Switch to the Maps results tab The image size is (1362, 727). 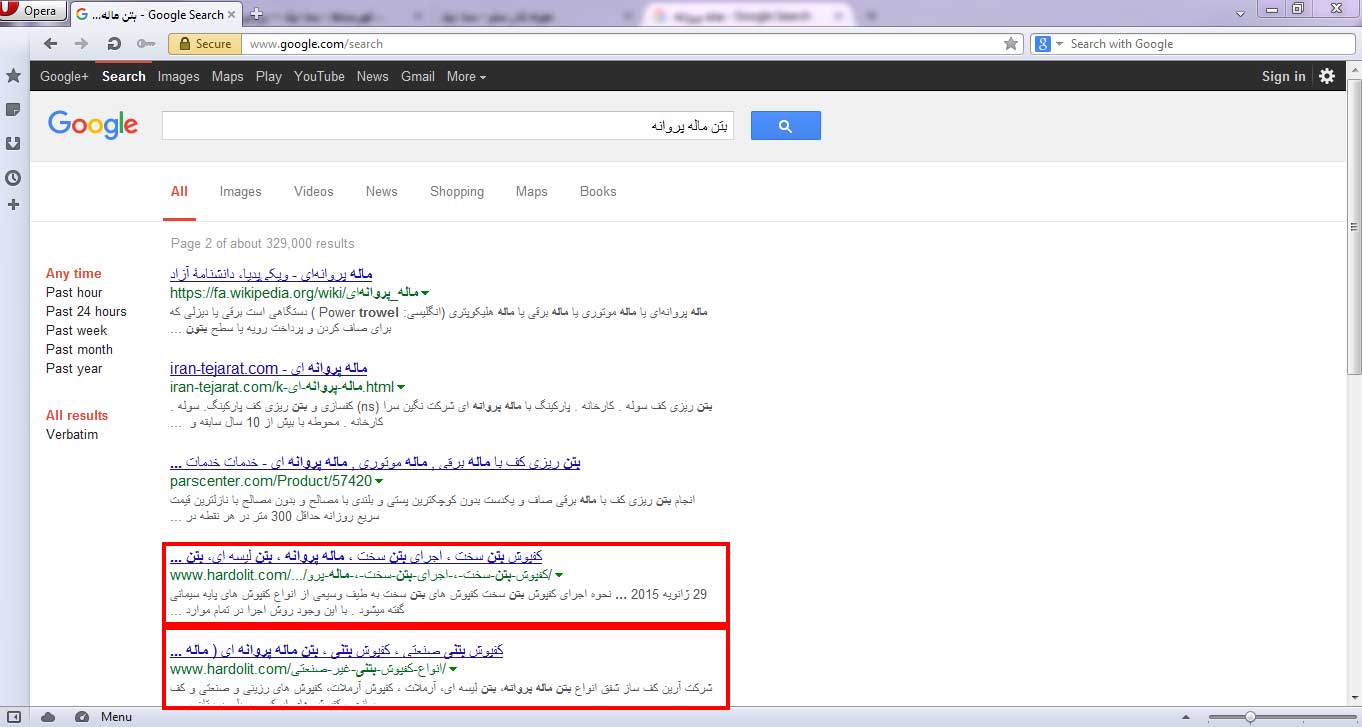pos(531,191)
